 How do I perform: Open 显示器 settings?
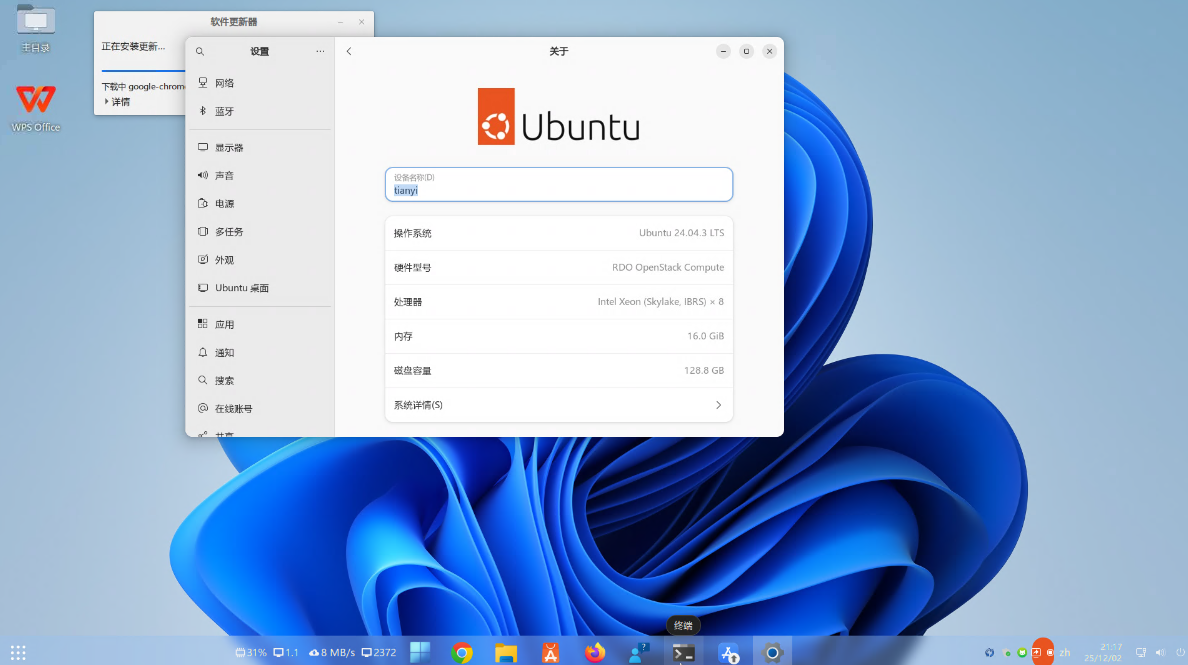coord(229,148)
